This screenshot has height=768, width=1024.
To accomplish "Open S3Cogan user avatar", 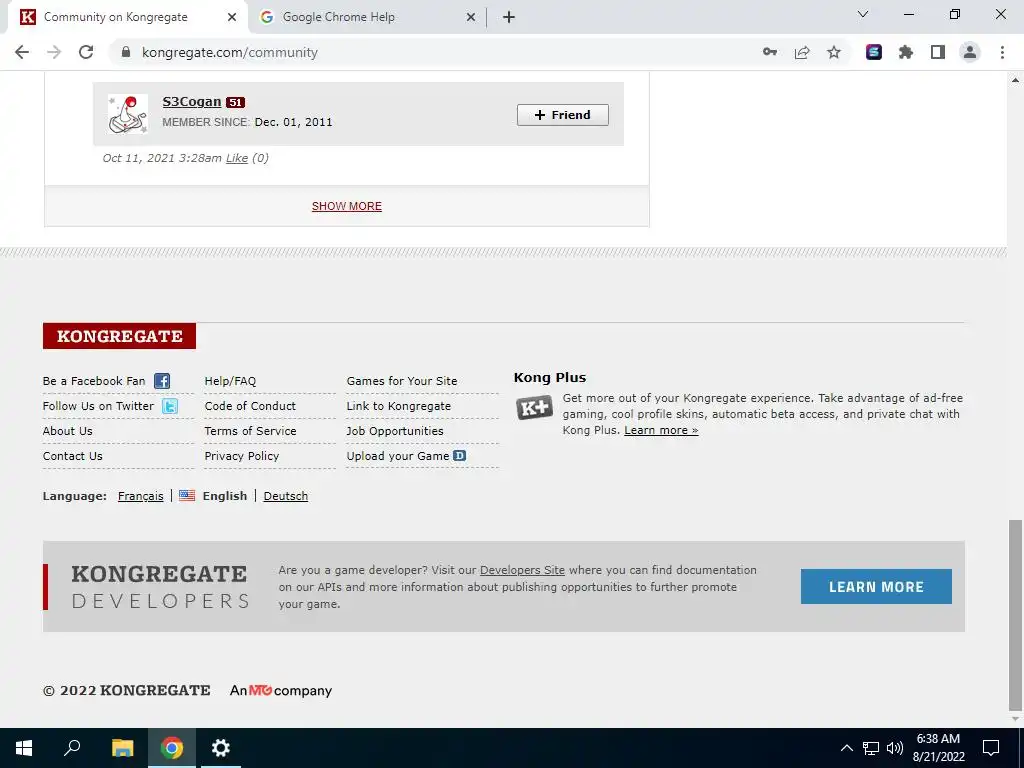I will [x=127, y=114].
